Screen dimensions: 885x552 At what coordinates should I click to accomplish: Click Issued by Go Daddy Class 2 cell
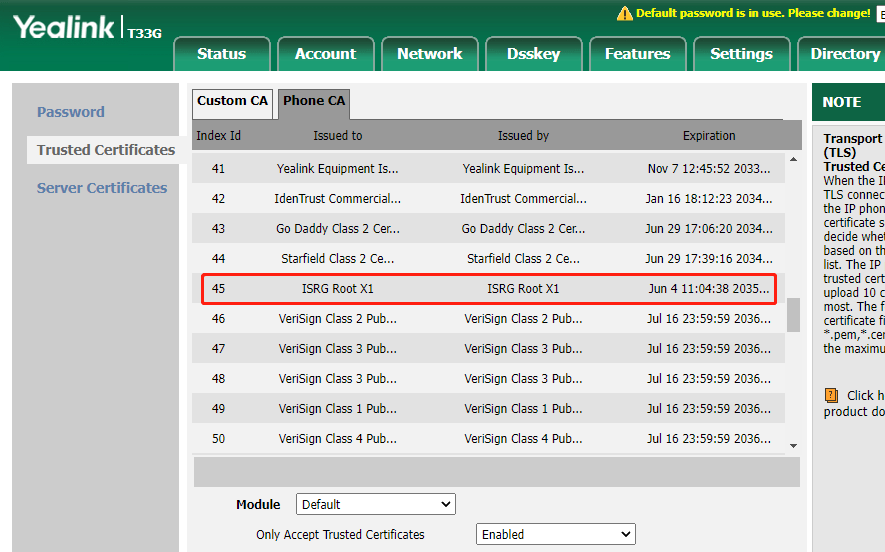pyautogui.click(x=523, y=229)
